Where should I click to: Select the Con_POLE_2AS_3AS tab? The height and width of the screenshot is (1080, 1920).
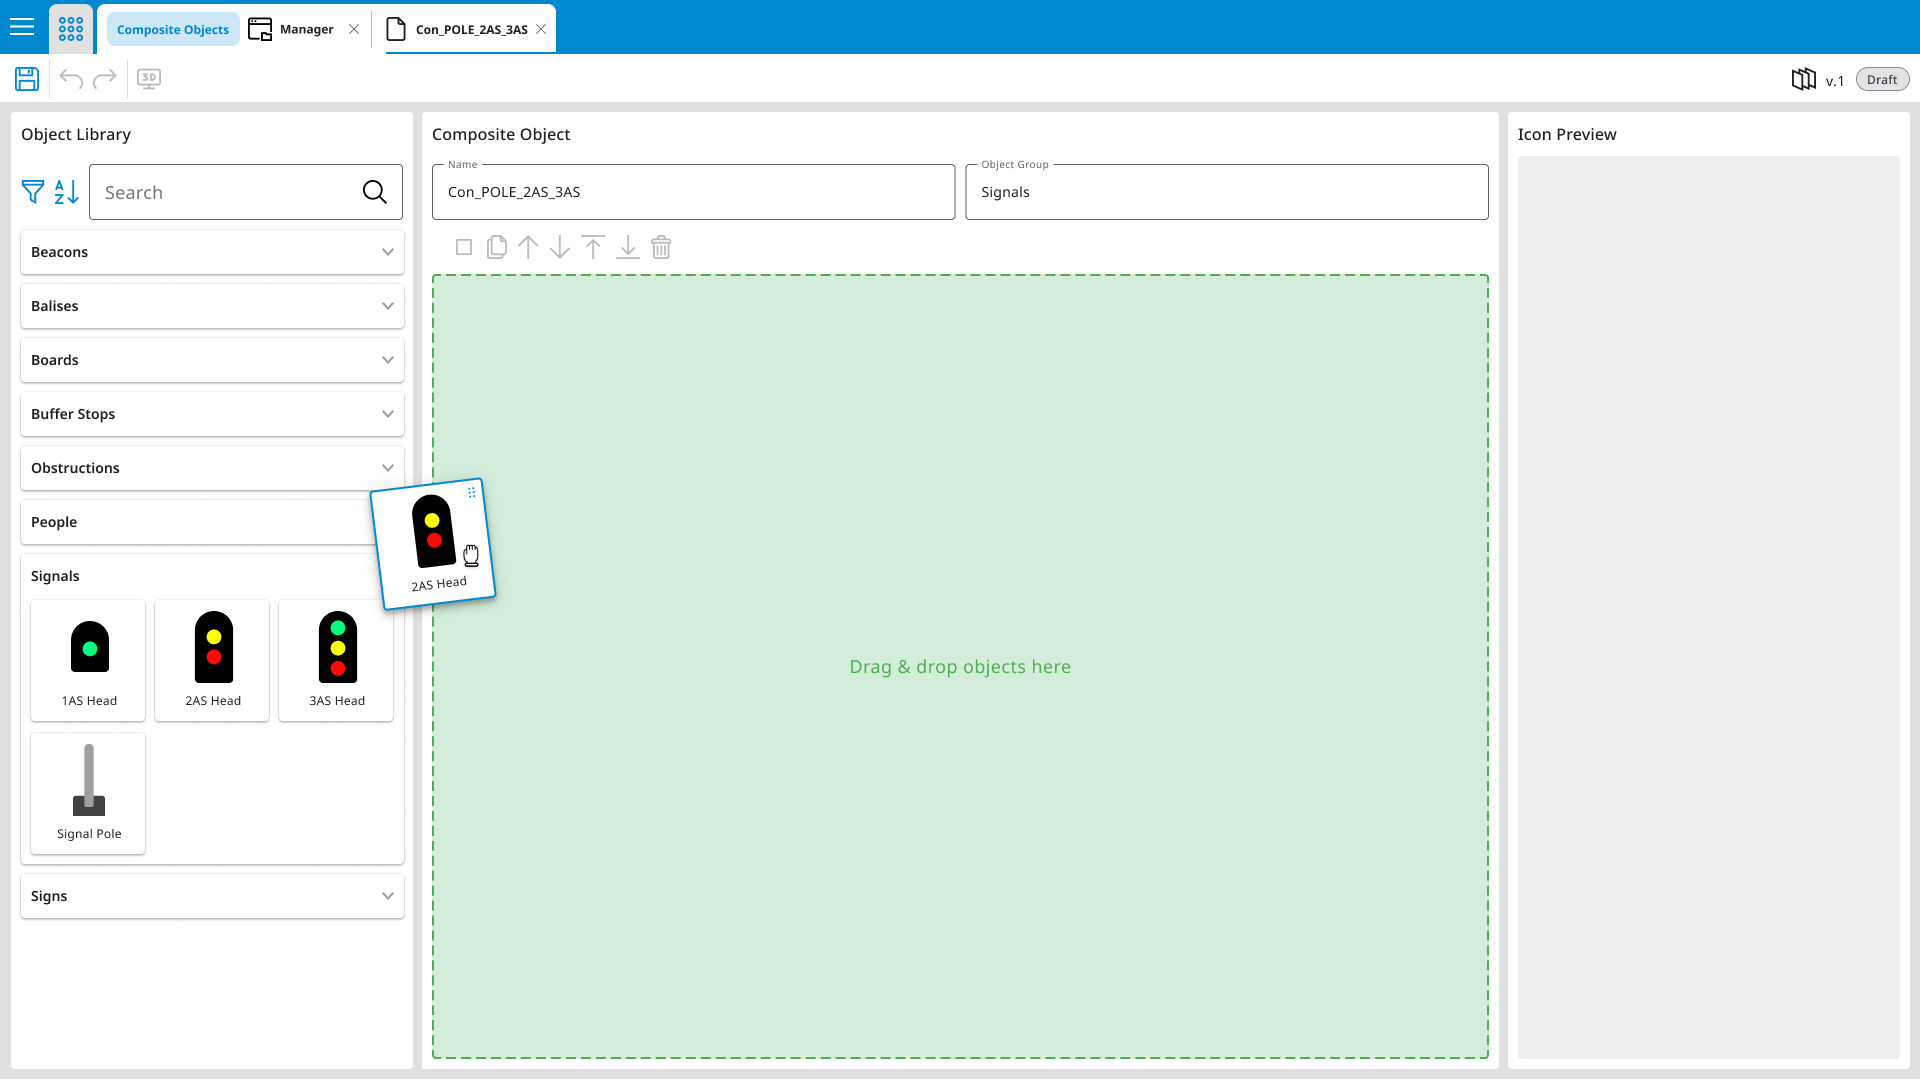click(471, 29)
